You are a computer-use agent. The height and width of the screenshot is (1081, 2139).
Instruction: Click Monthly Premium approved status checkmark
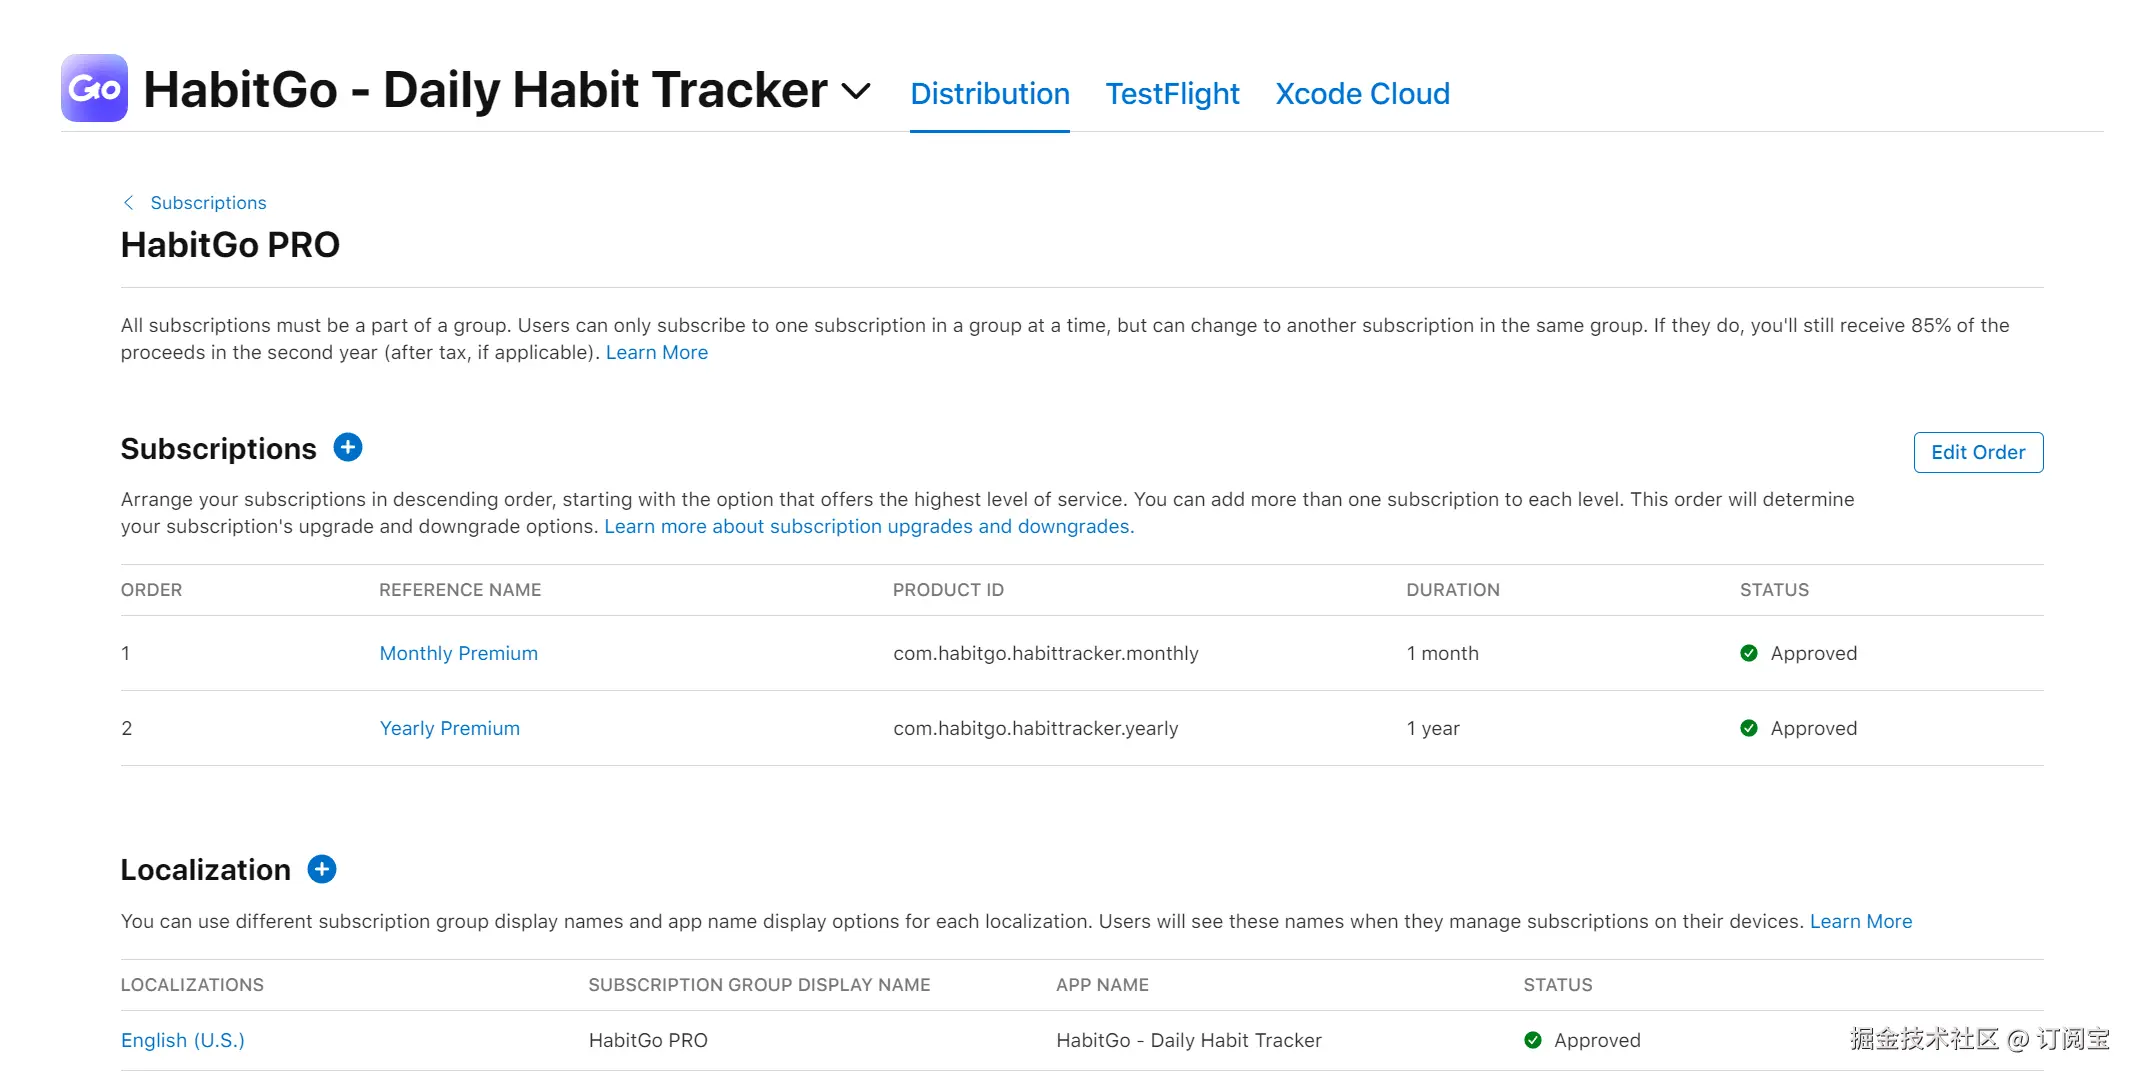pos(1748,653)
